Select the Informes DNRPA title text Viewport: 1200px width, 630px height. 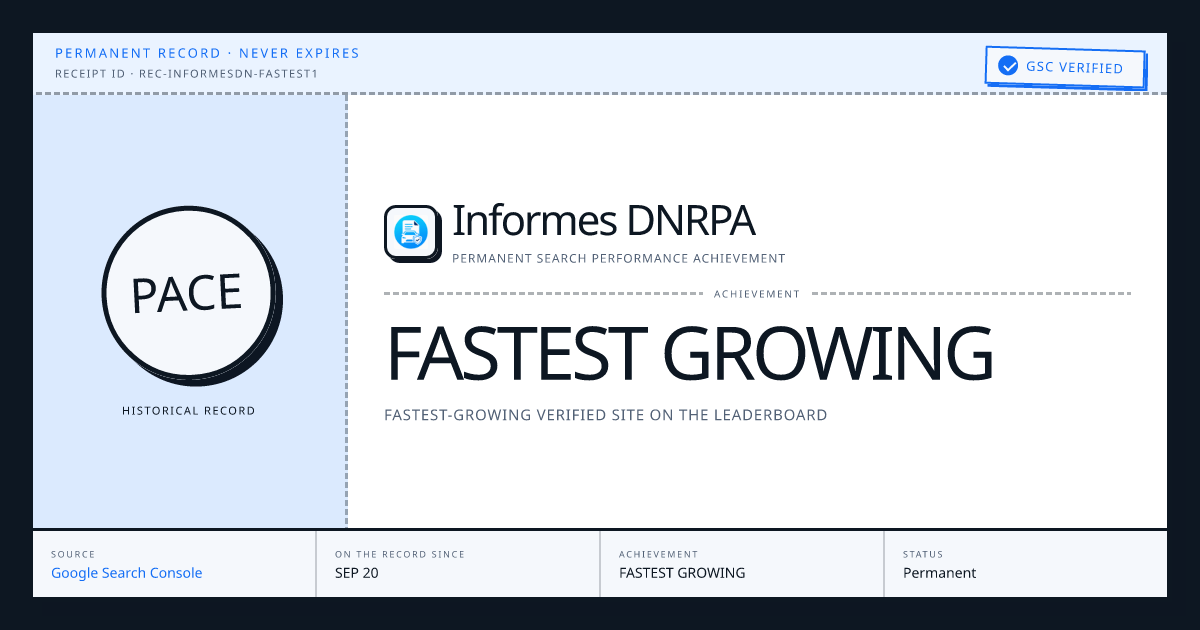(x=603, y=221)
